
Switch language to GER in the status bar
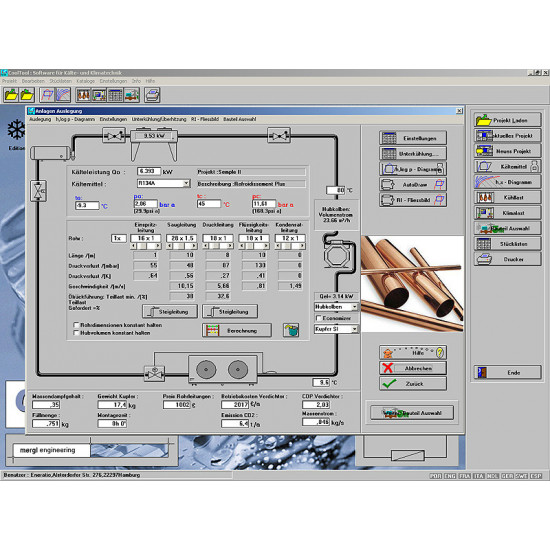click(x=507, y=476)
